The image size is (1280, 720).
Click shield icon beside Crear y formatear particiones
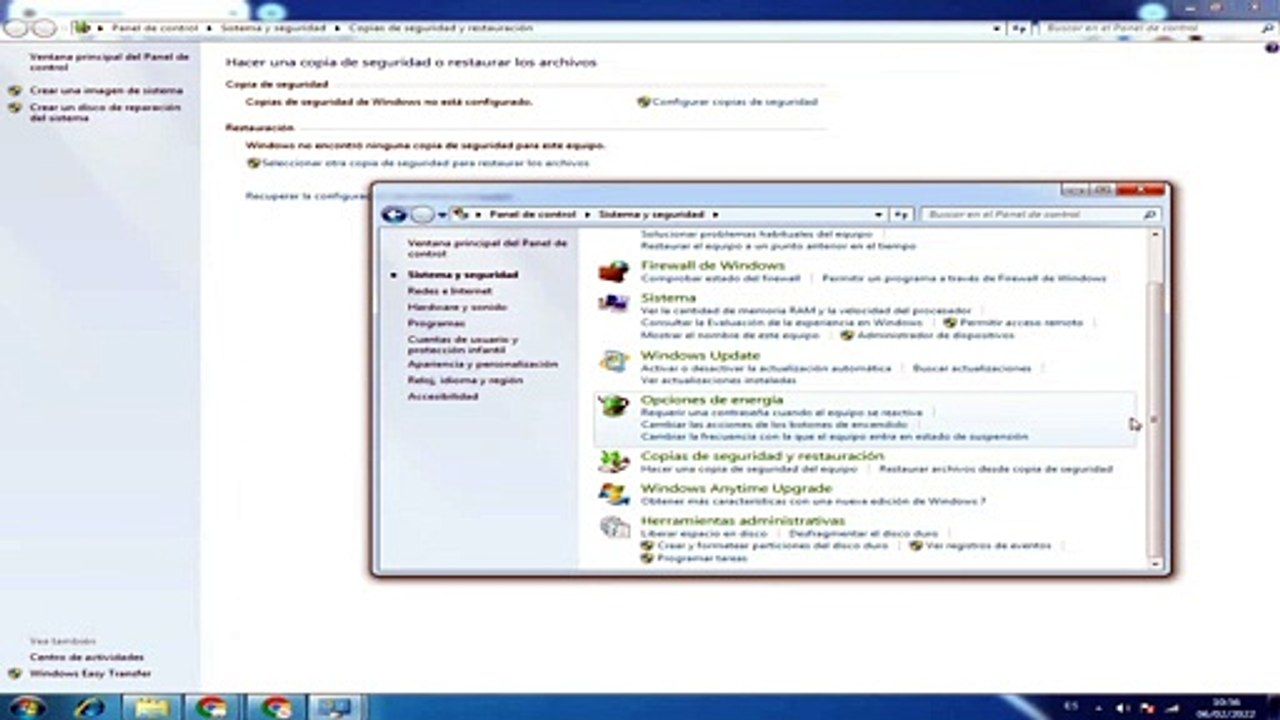click(647, 546)
